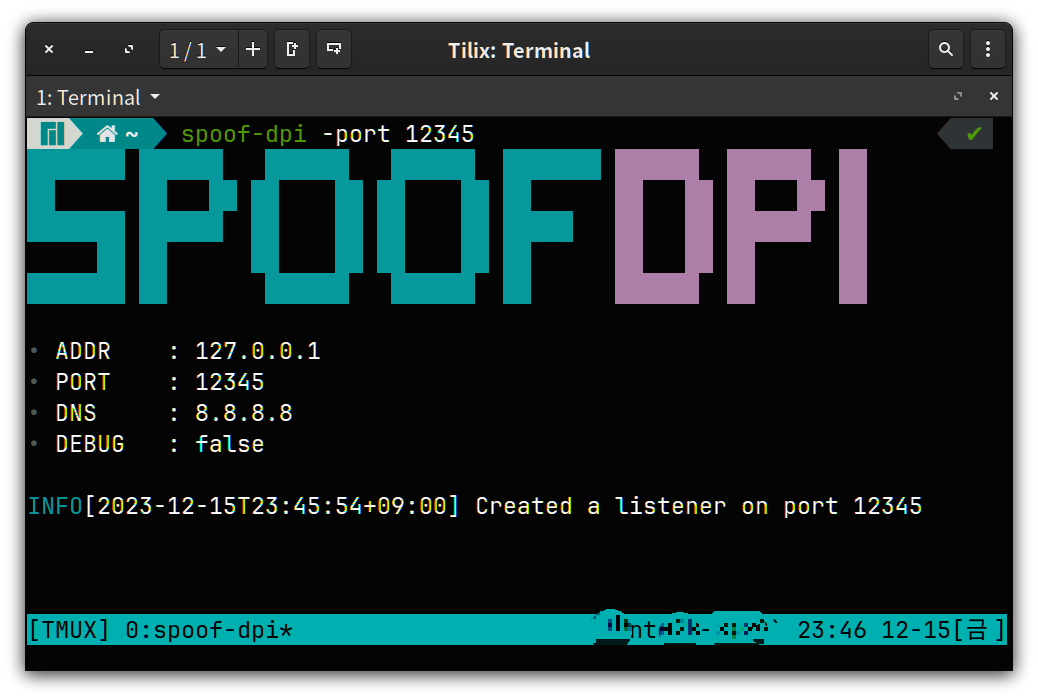Click the tmux clock 23:46
The height and width of the screenshot is (699, 1038).
[x=831, y=630]
